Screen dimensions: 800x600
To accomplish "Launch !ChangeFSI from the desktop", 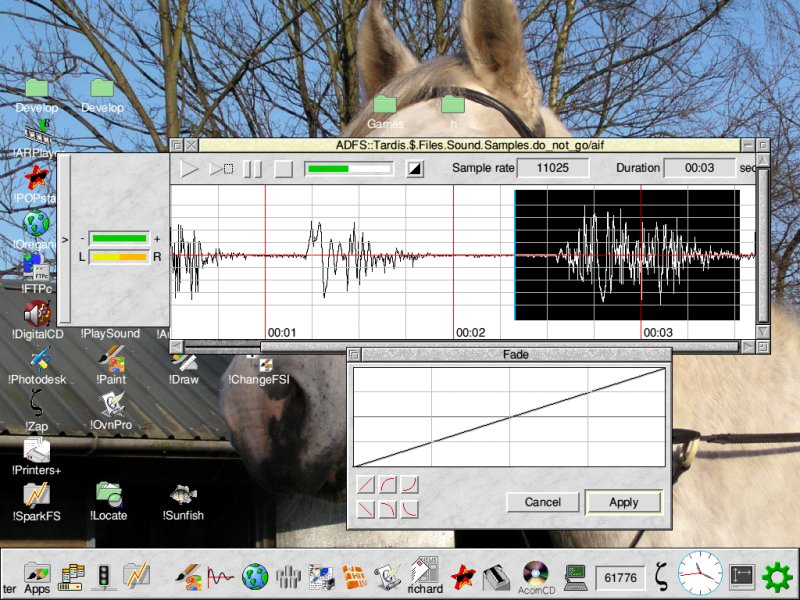I will pyautogui.click(x=259, y=370).
